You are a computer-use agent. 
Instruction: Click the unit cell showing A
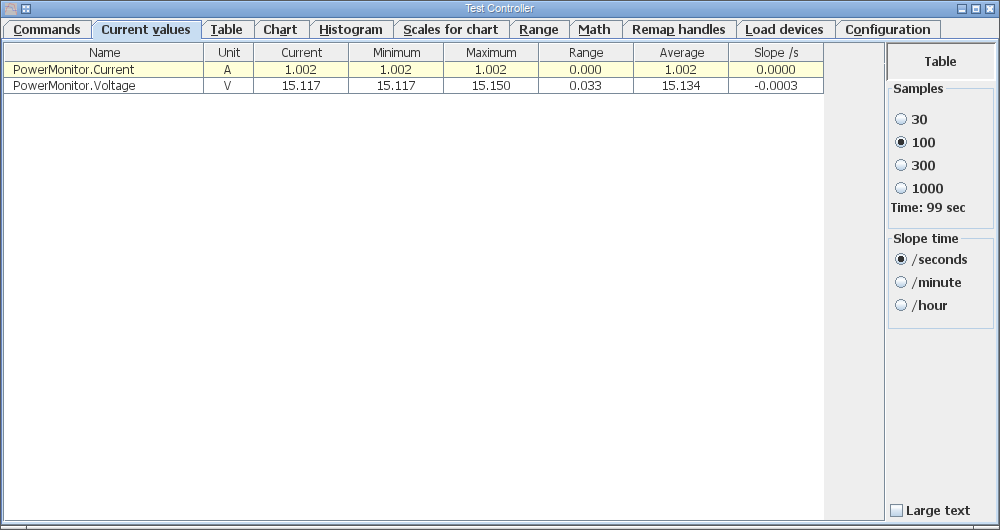point(228,70)
